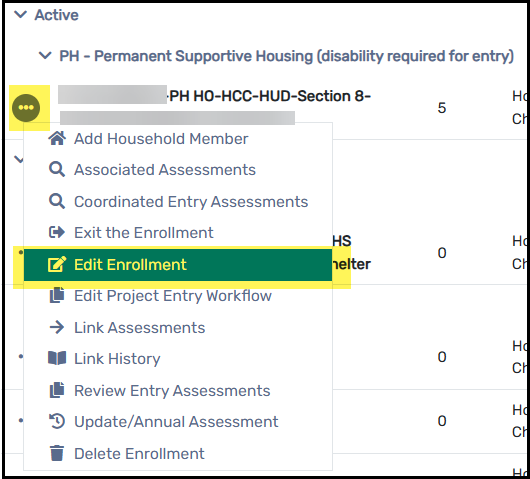Click the open book icon for Link History
The width and height of the screenshot is (530, 479).
coord(57,358)
